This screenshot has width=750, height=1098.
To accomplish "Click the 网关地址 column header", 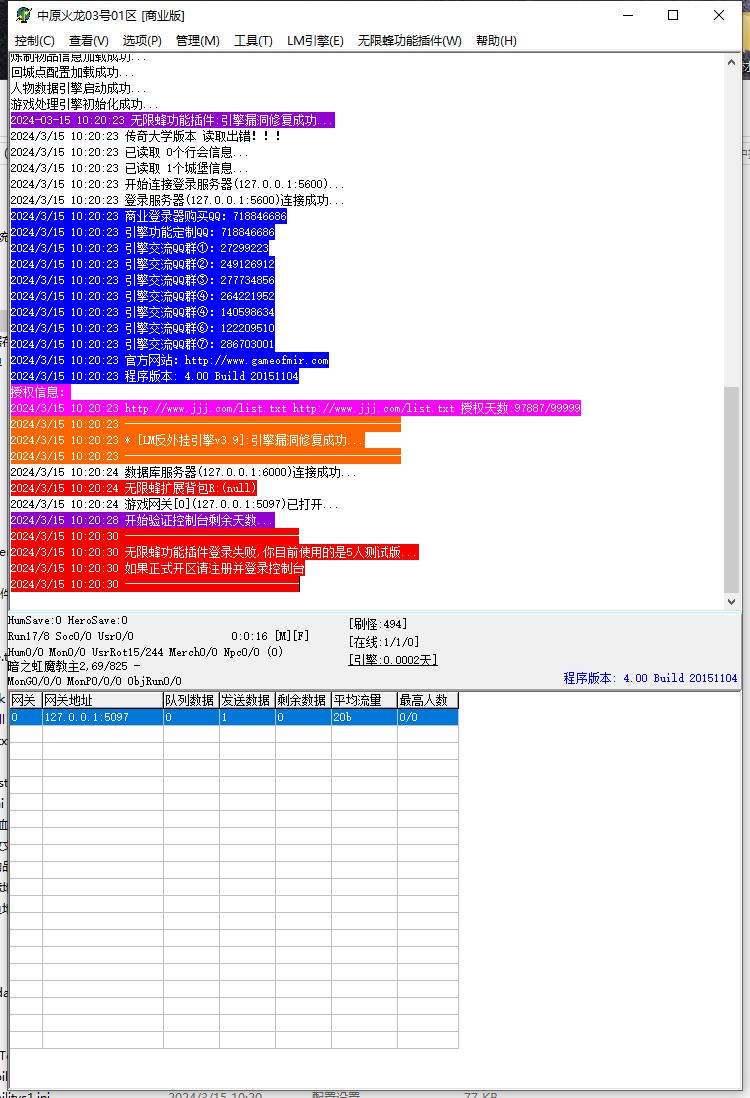I will click(x=102, y=700).
